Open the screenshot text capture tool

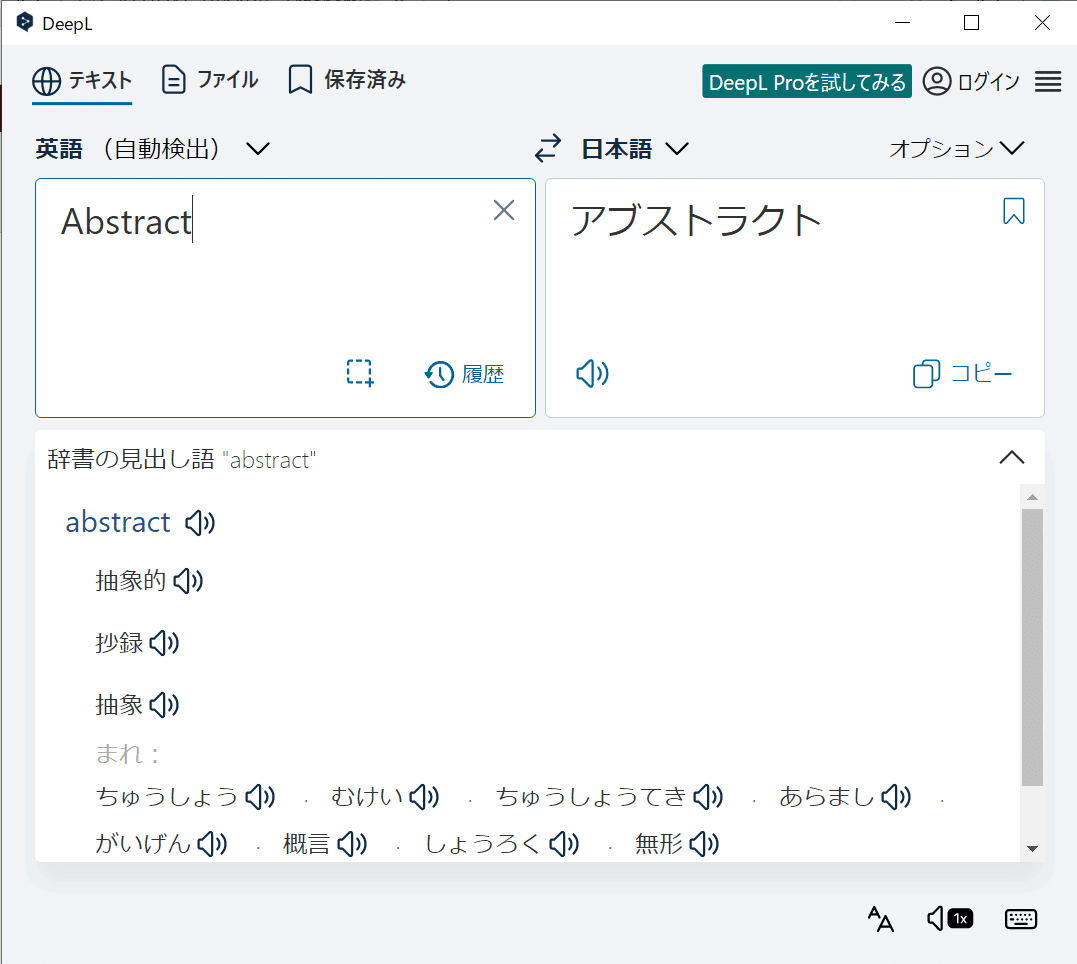click(x=358, y=372)
